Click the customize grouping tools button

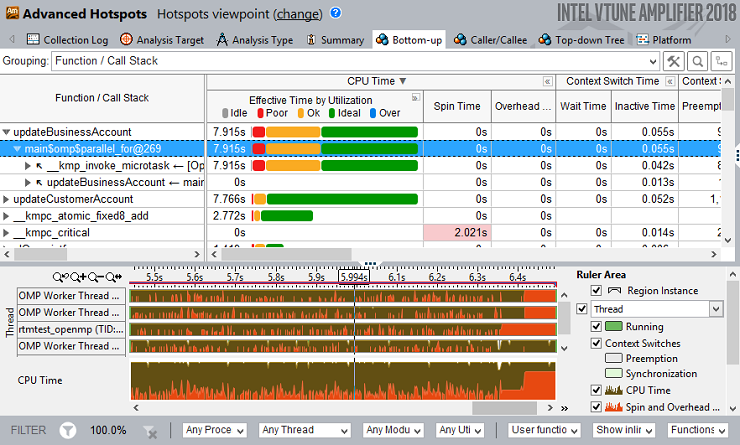(673, 61)
